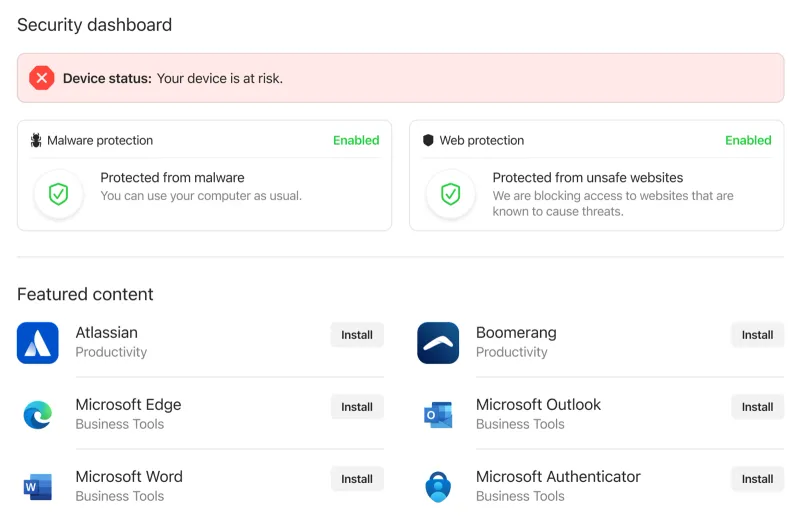Select the Microsoft Word app name
The height and width of the screenshot is (520, 800).
point(129,477)
